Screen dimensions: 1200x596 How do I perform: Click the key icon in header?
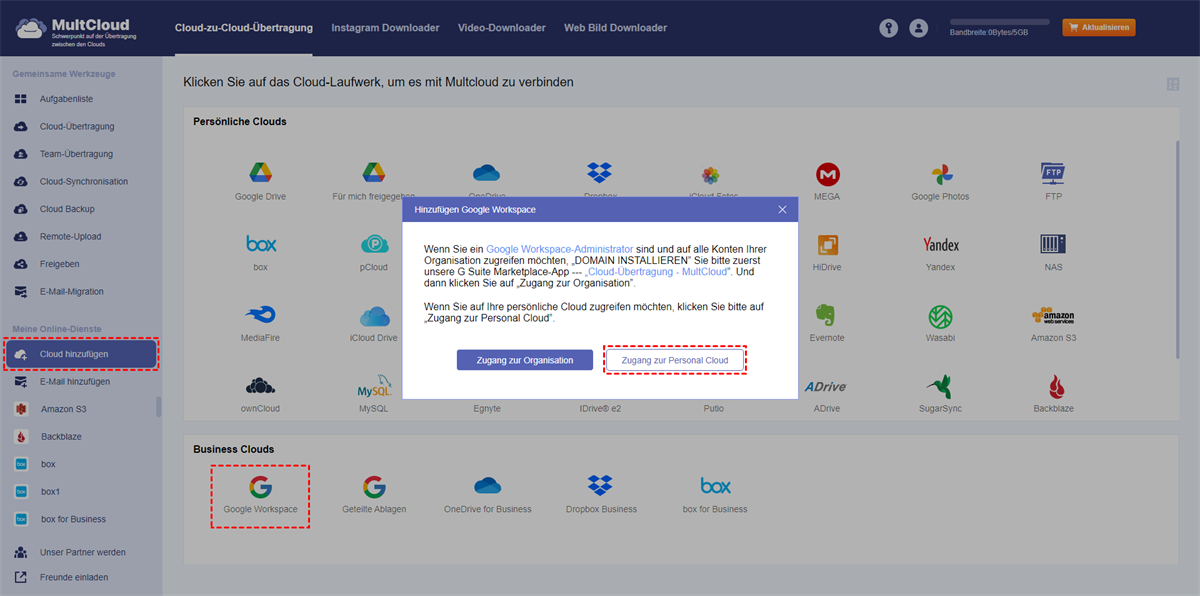pos(888,28)
